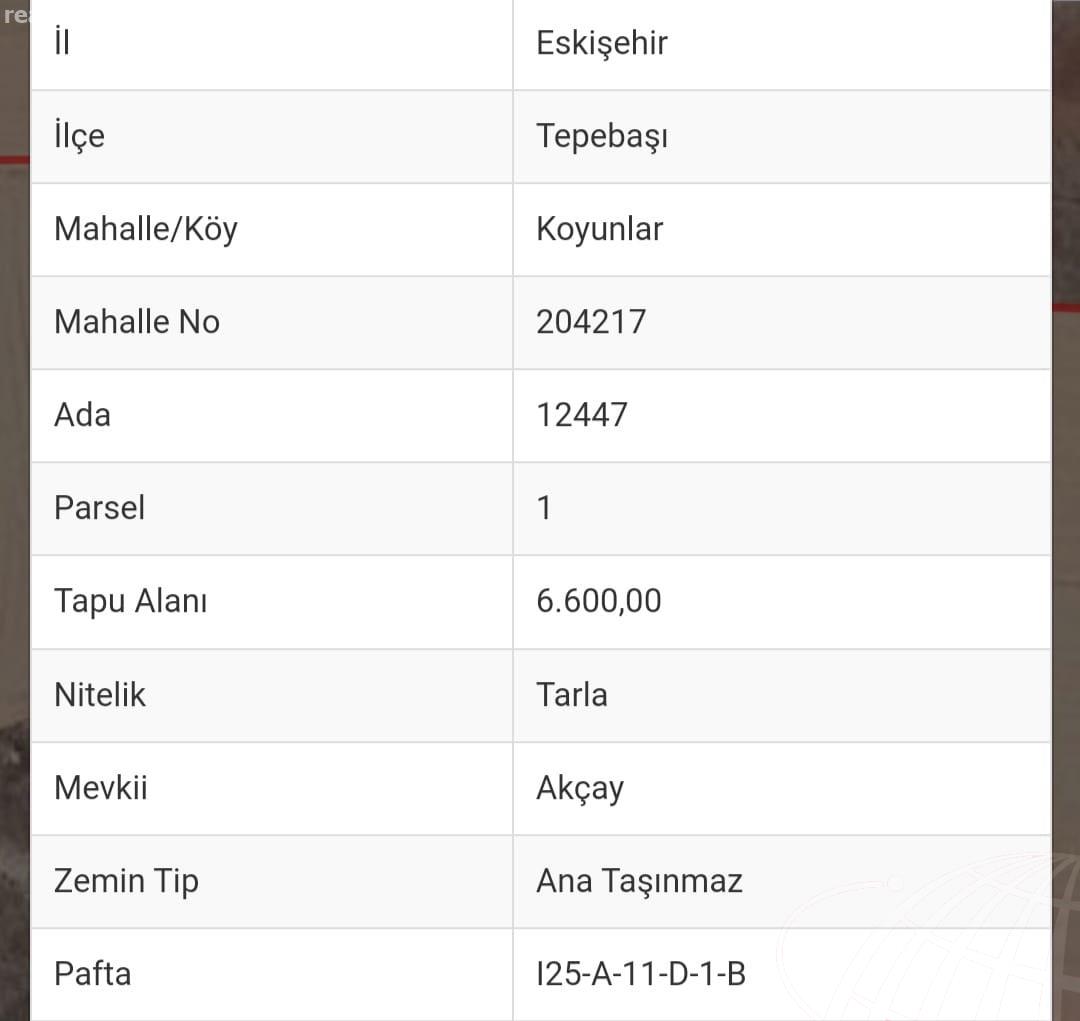Select Pafta code I25-A-11-D-1-B
This screenshot has height=1021, width=1080.
(x=641, y=974)
